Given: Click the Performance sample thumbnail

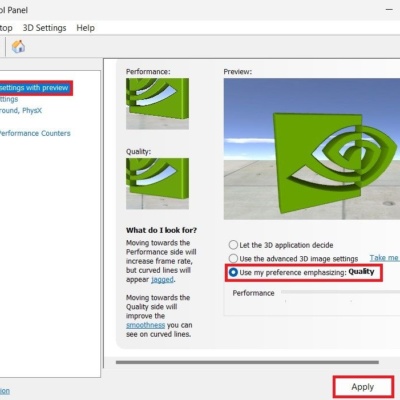Looking at the screenshot, I should (157, 103).
